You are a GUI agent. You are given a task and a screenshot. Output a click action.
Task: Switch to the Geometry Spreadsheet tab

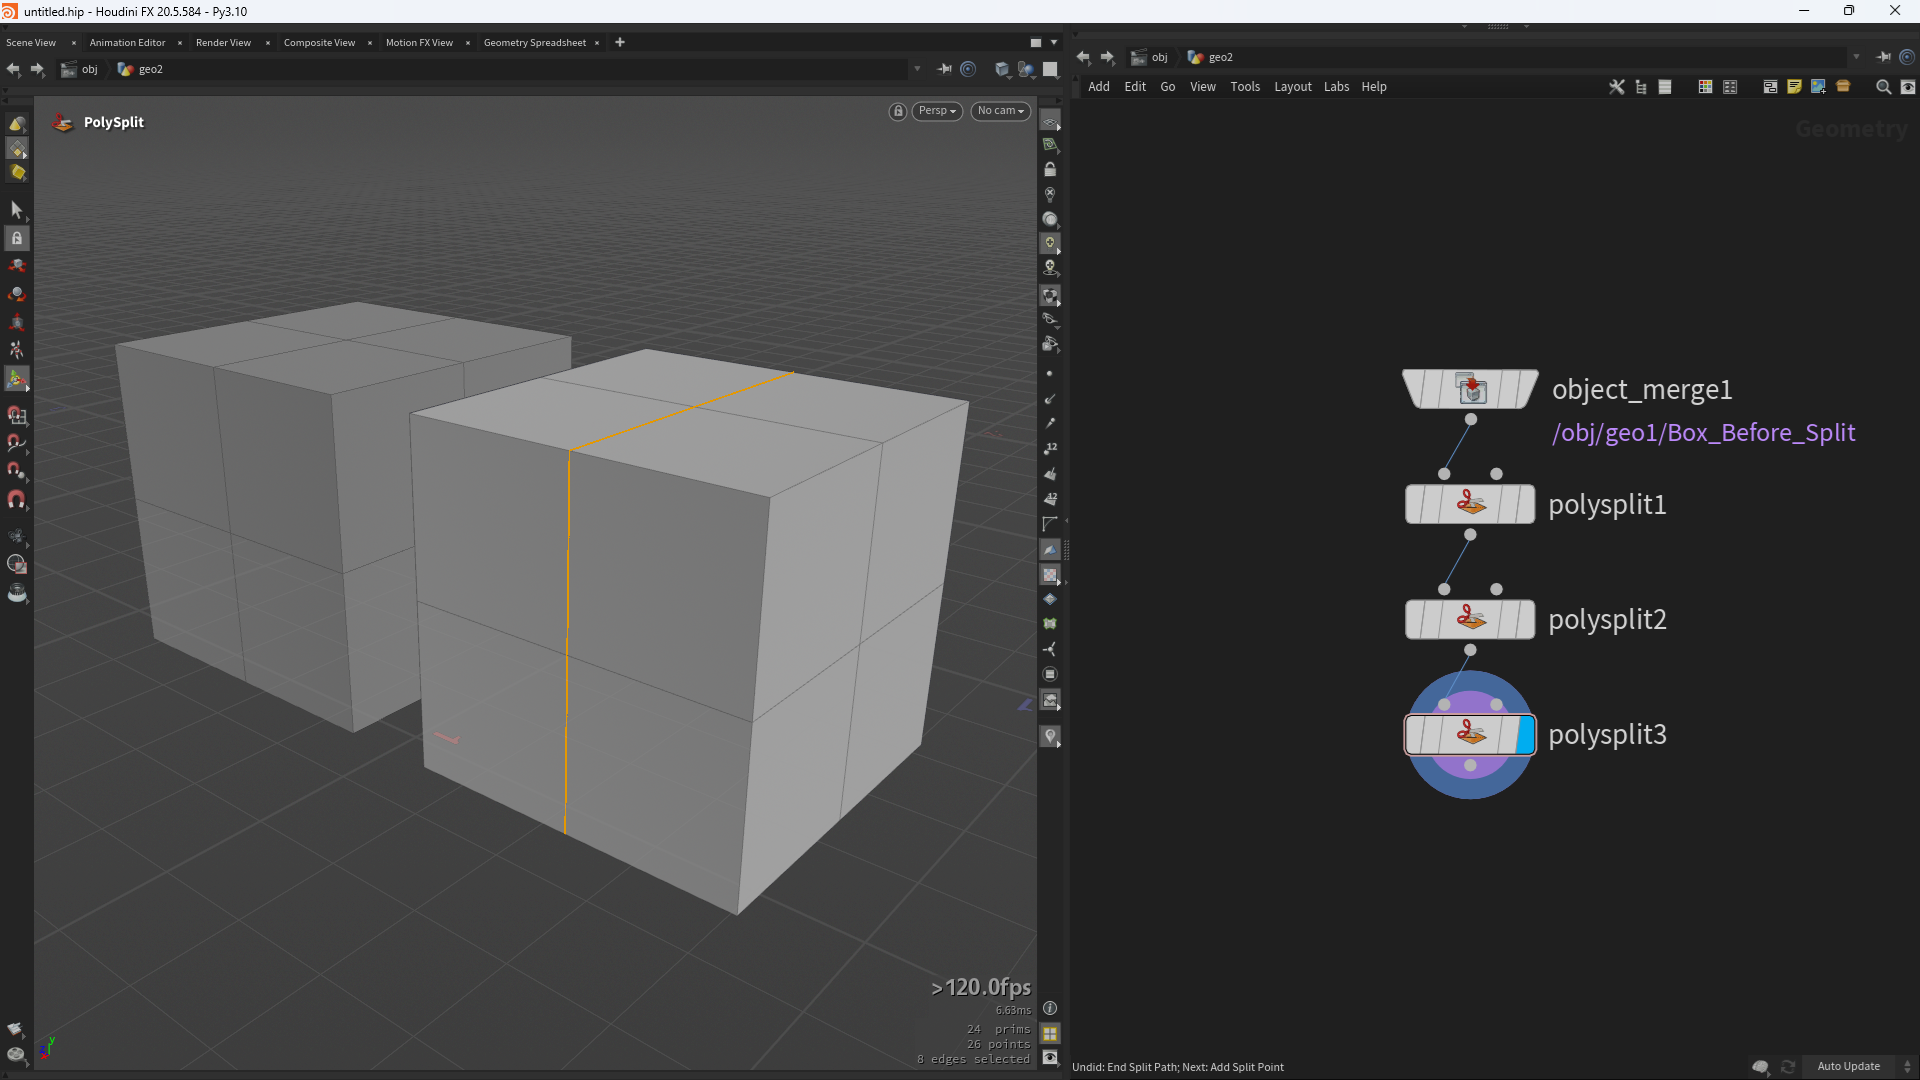pos(534,42)
